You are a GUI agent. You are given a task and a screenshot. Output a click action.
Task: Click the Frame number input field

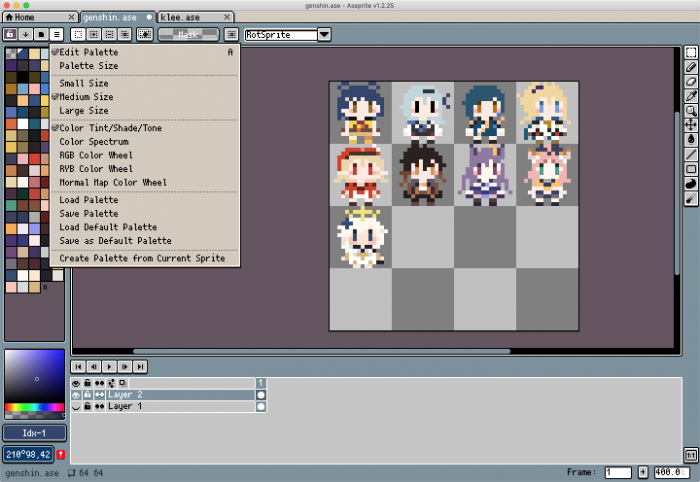pos(617,472)
